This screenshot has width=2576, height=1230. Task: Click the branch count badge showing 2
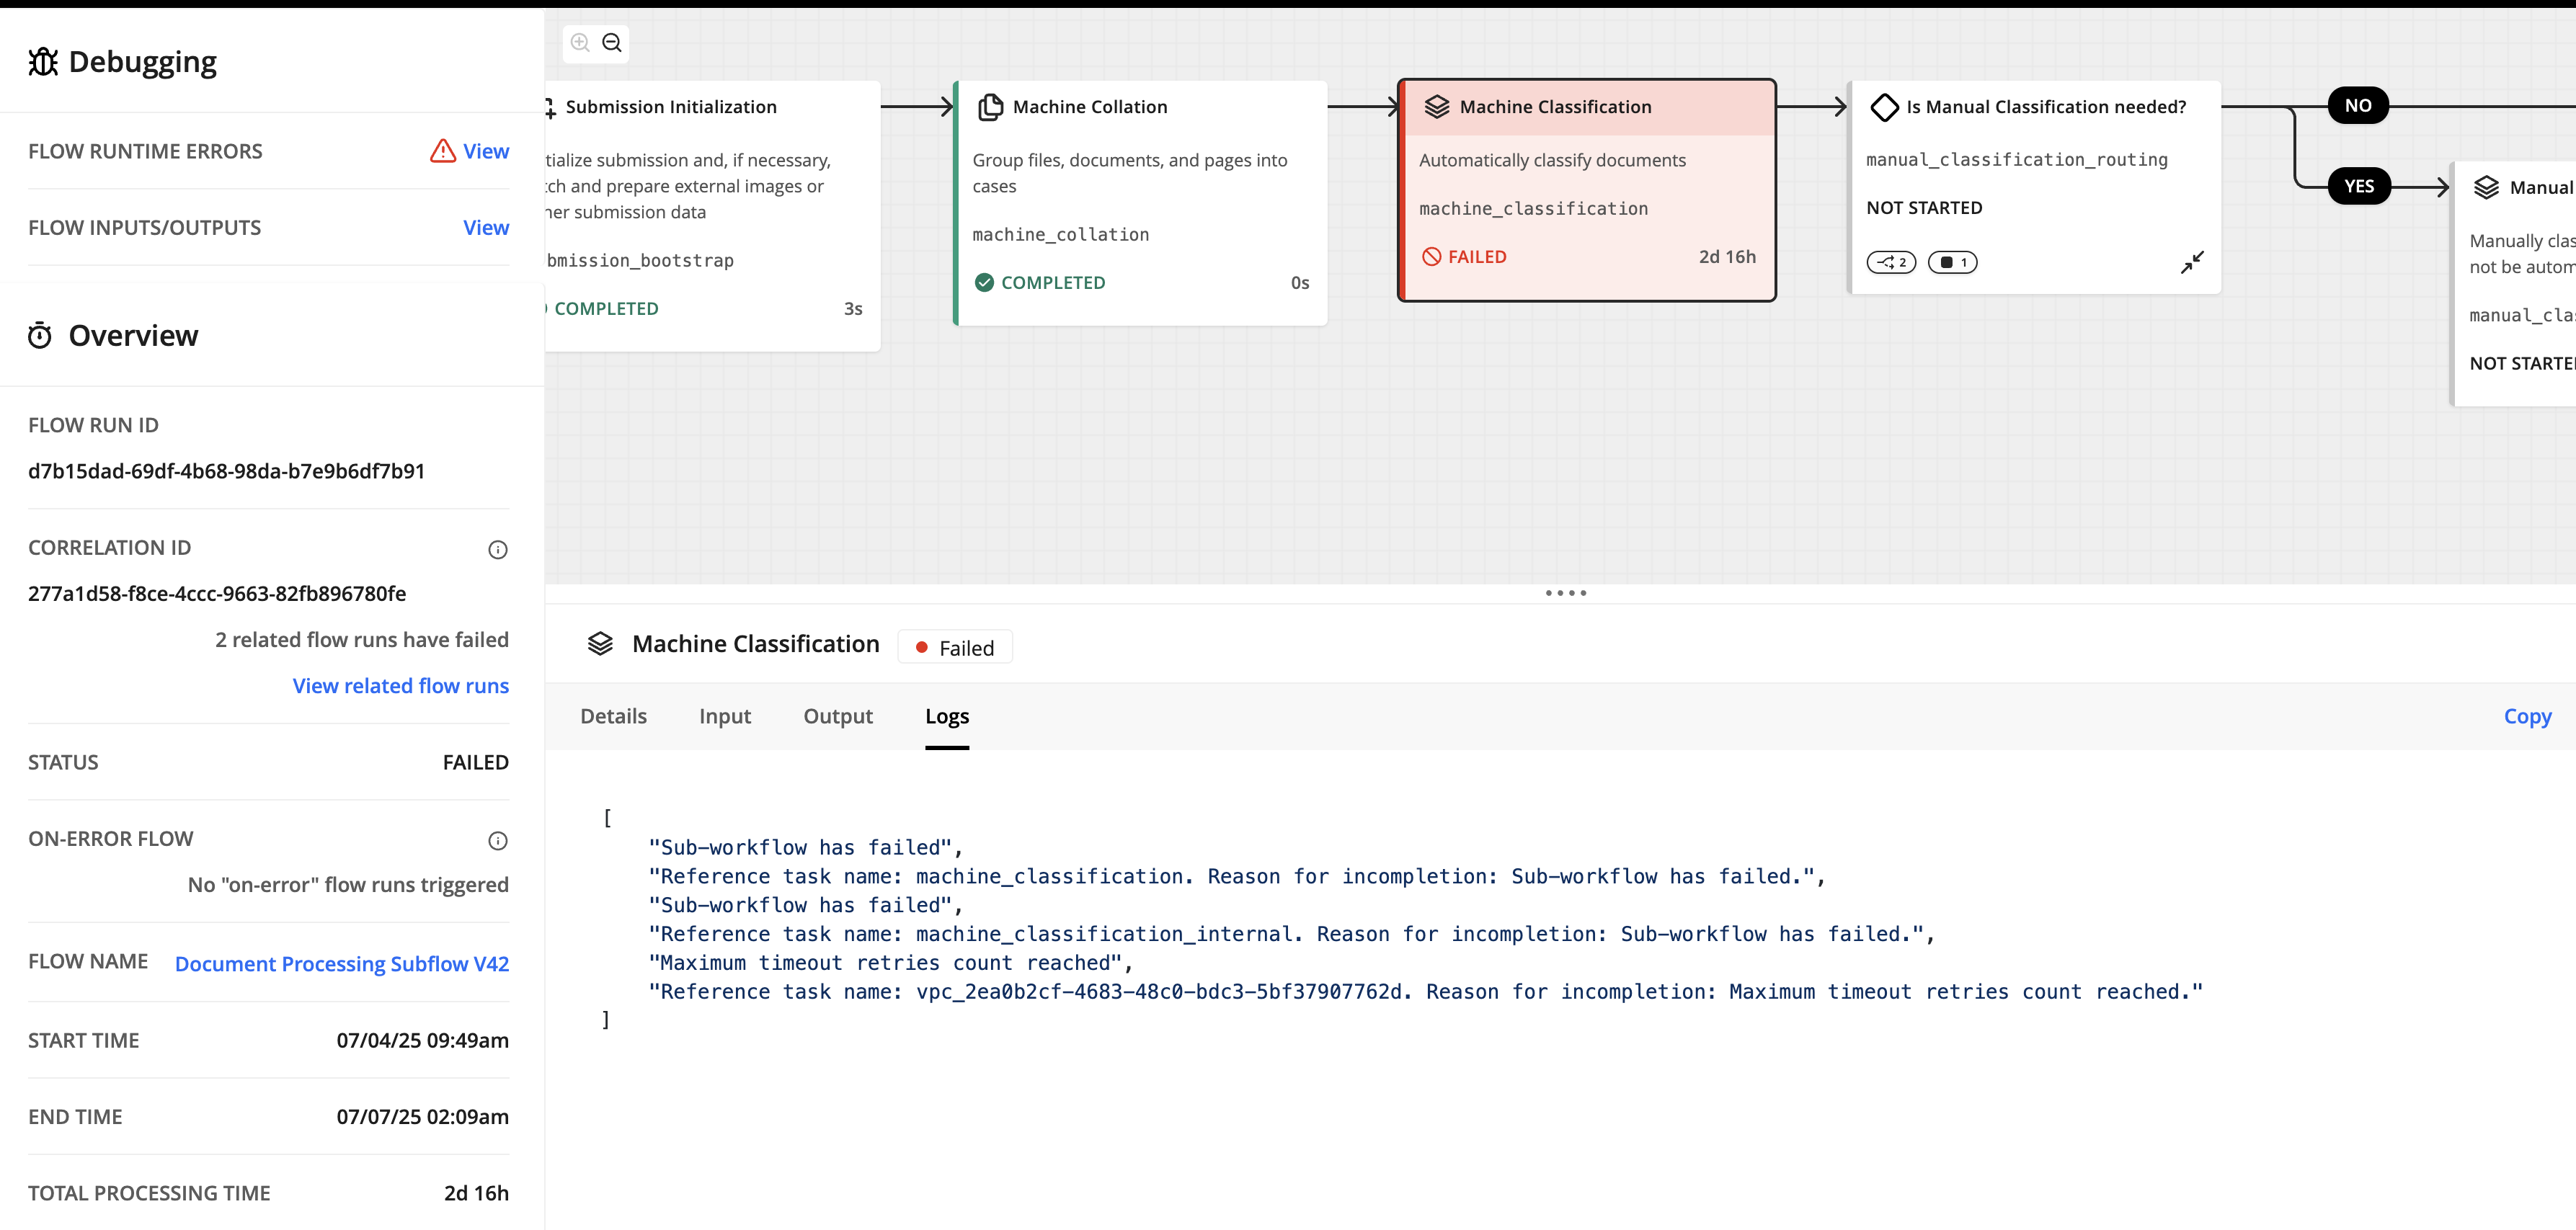click(1891, 262)
